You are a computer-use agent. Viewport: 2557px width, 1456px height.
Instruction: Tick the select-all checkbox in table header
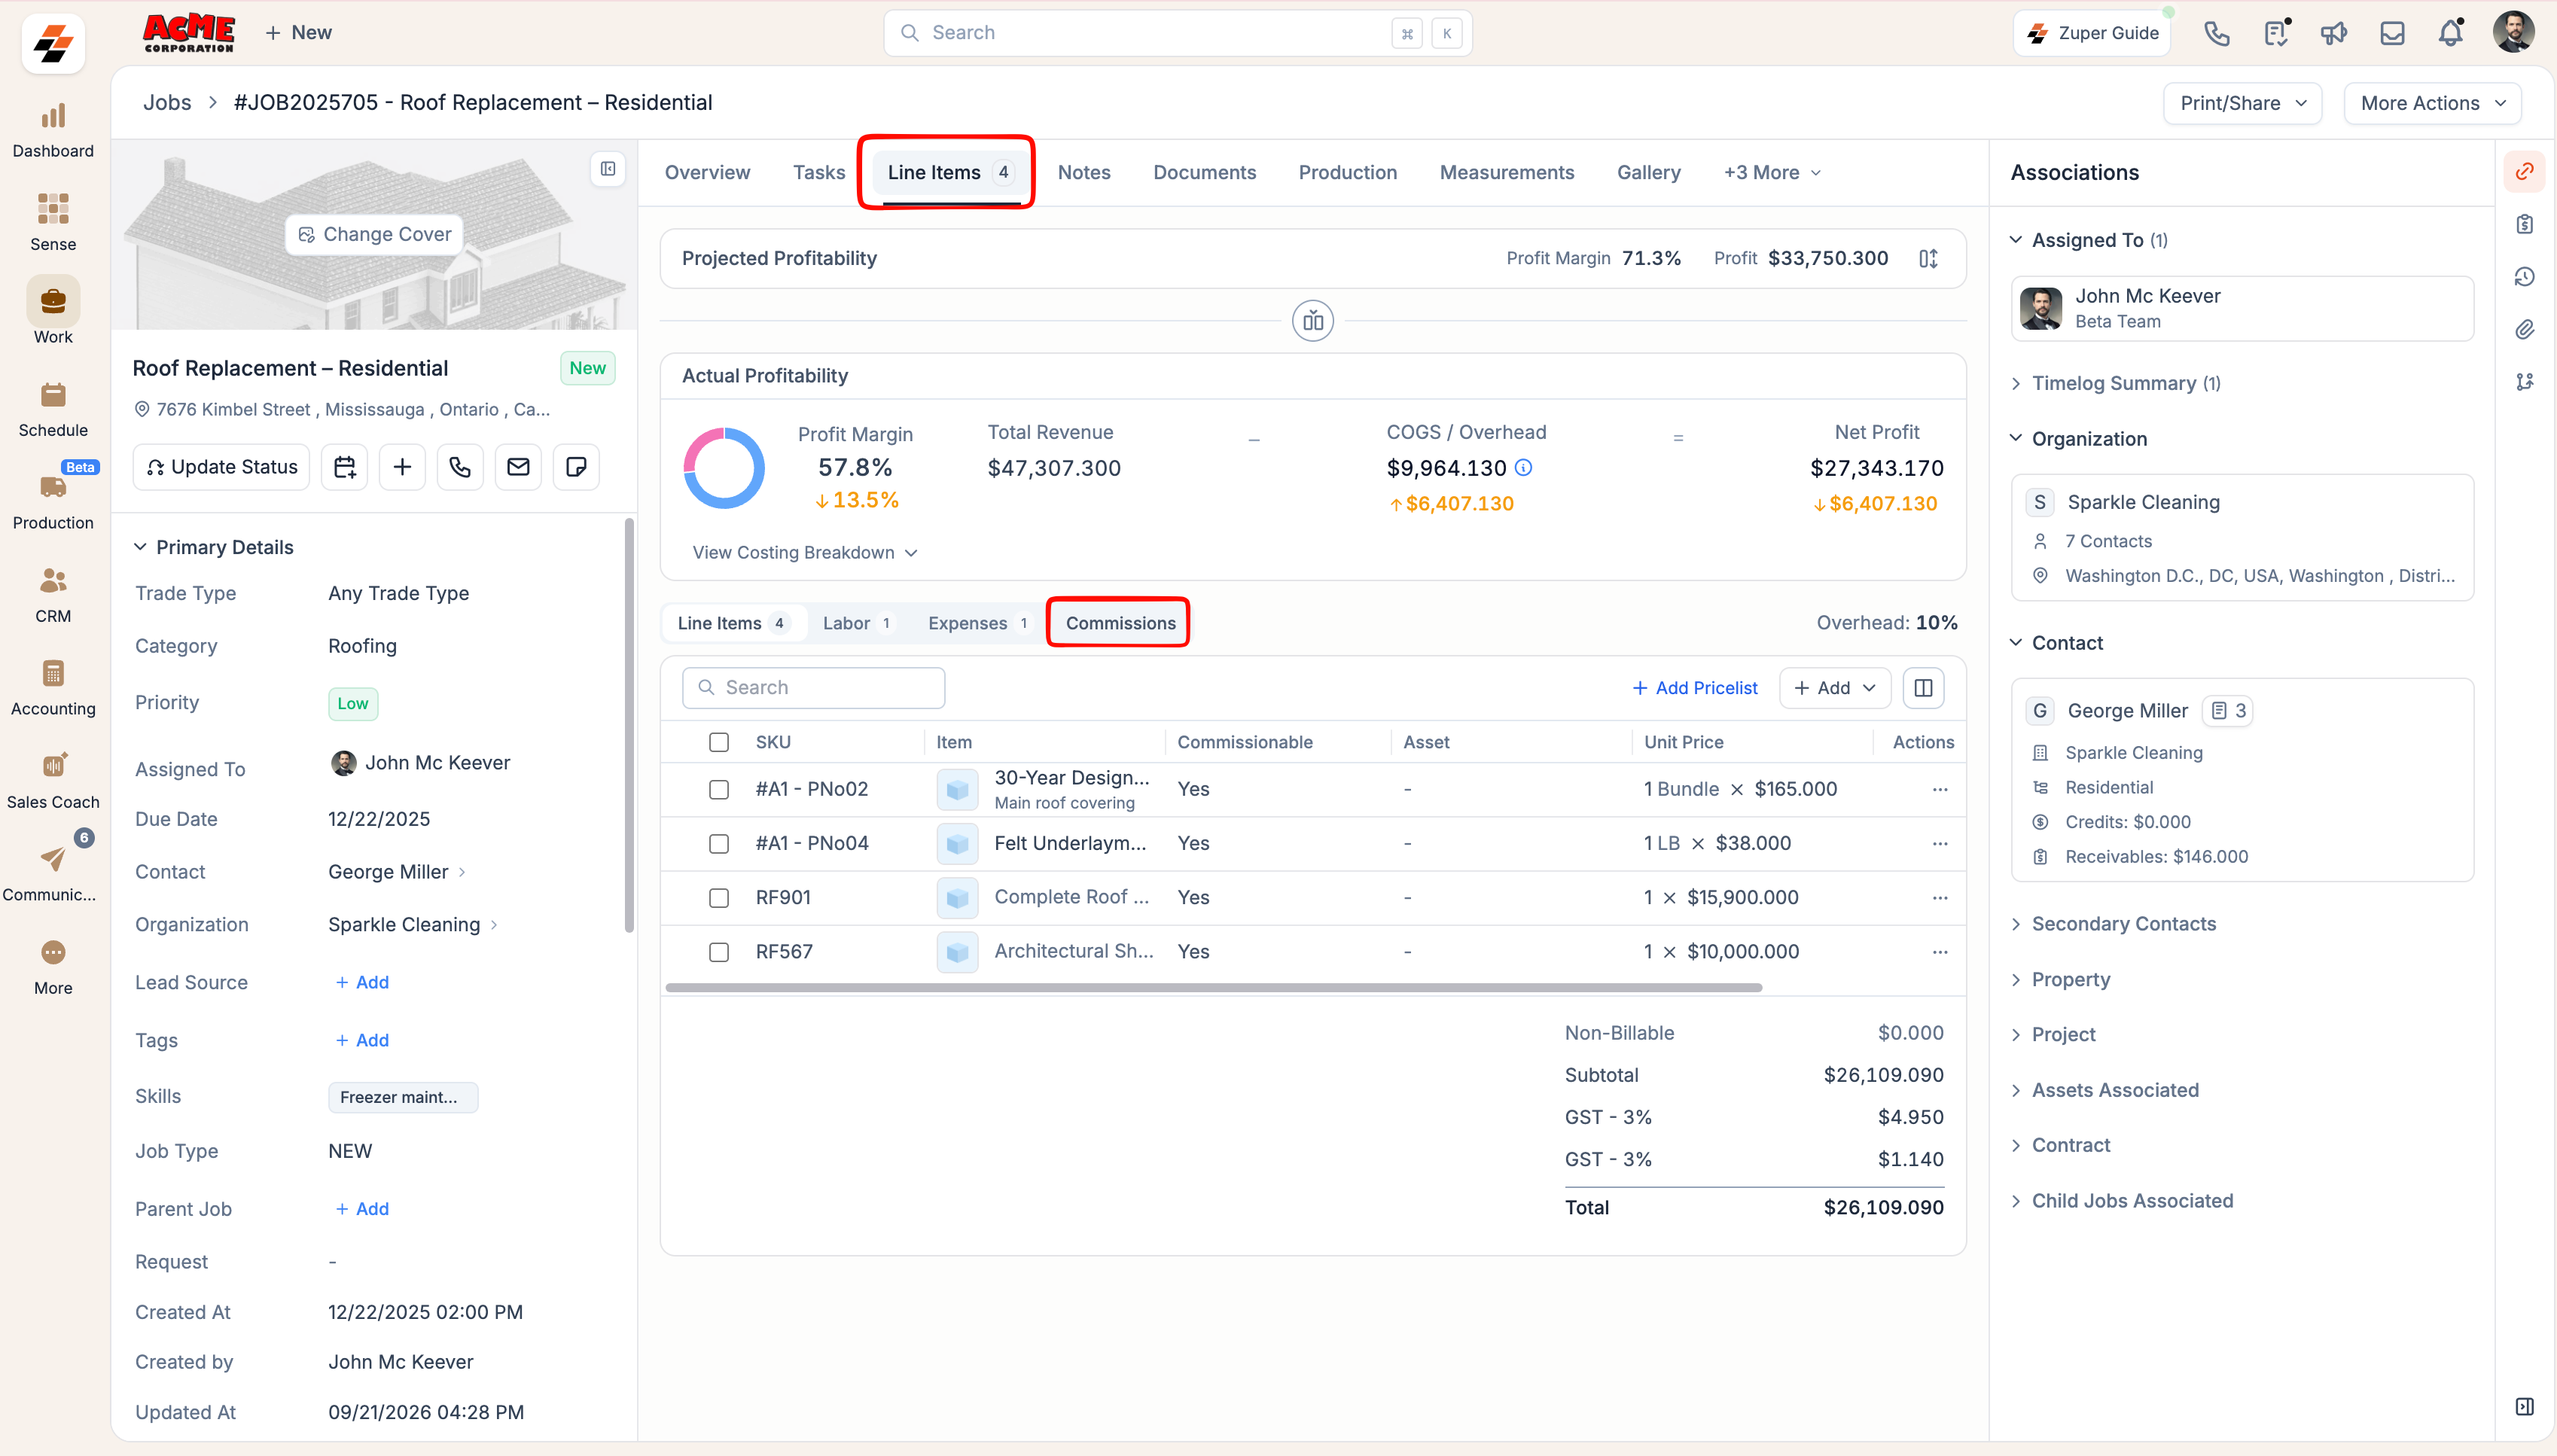pyautogui.click(x=719, y=742)
